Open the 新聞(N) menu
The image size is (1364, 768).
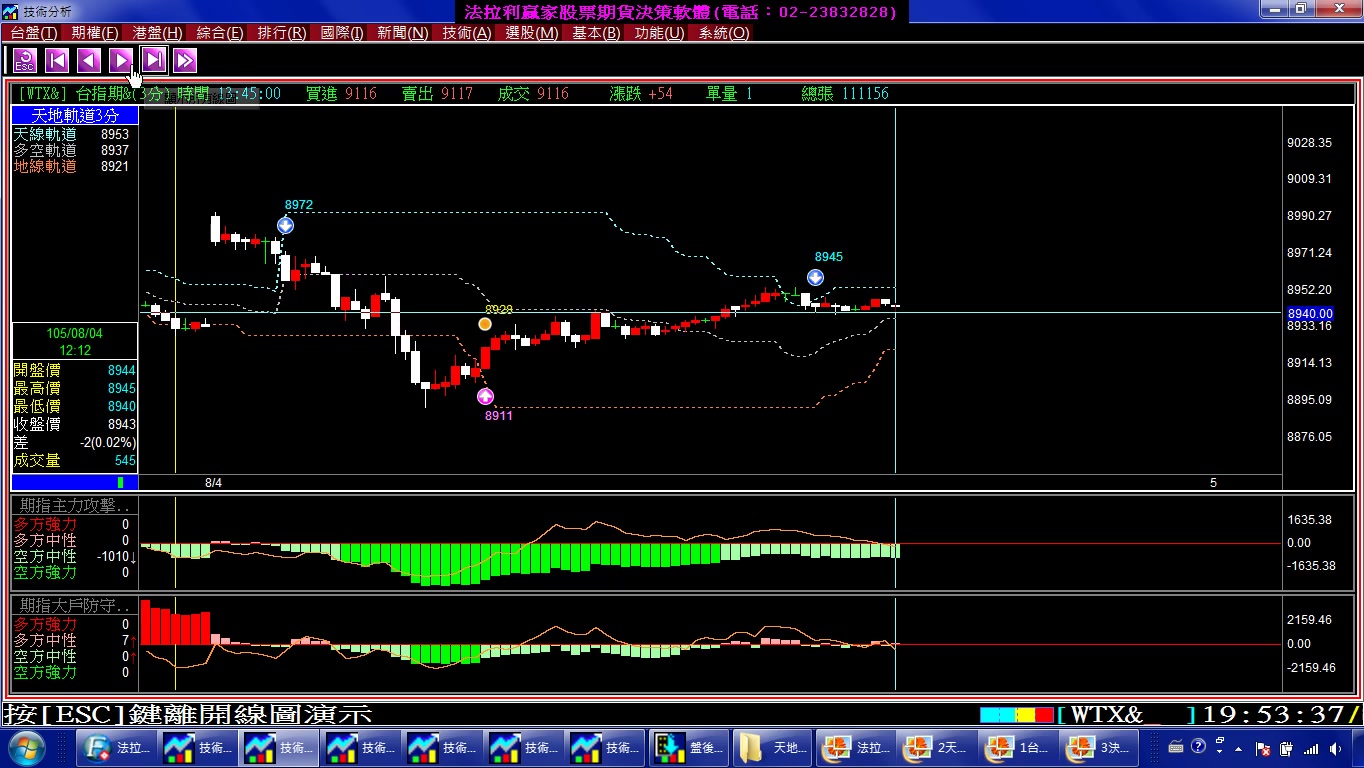[402, 33]
